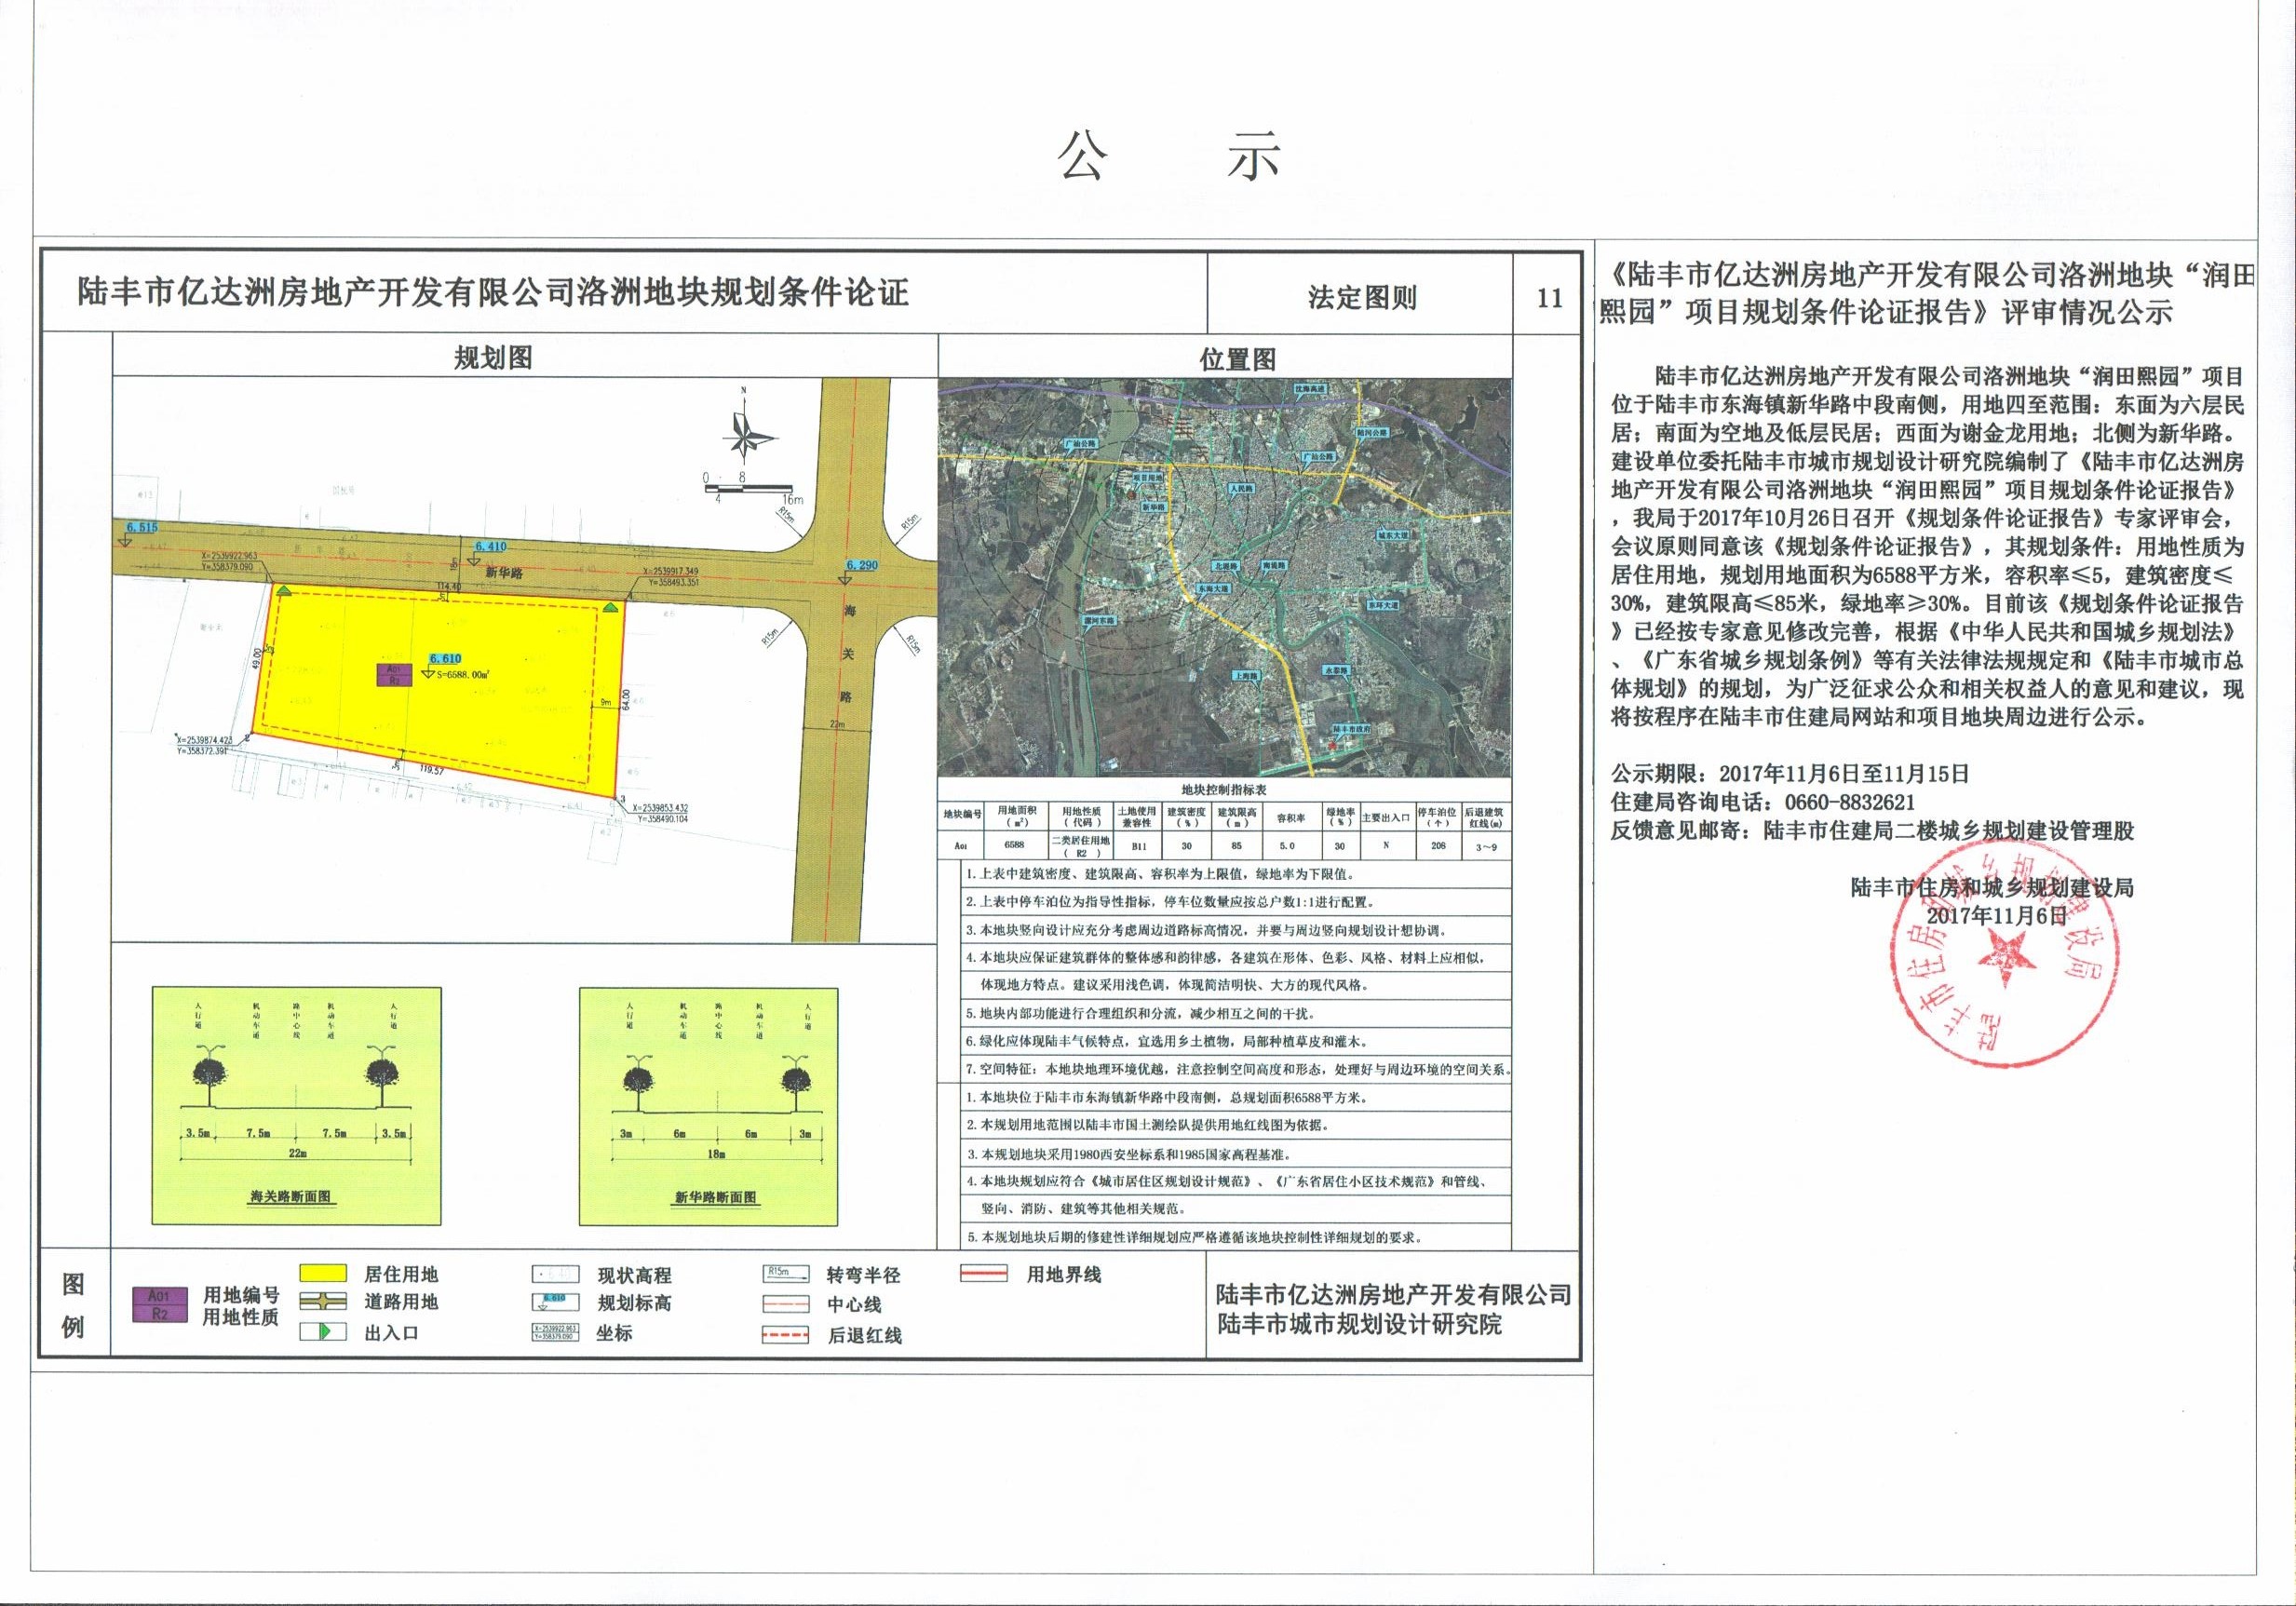Viewport: 2296px width, 1606px height.
Task: Click the 反馈意见邮寄 address line
Action: [1871, 830]
